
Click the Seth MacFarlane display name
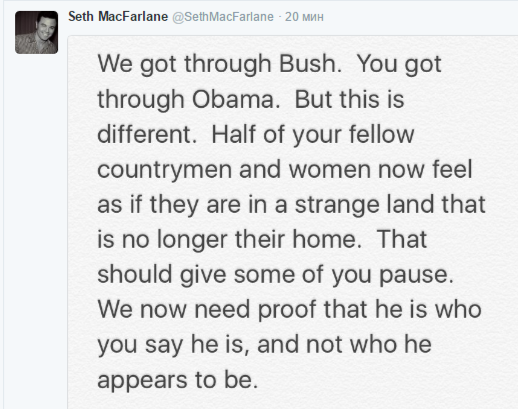[118, 17]
